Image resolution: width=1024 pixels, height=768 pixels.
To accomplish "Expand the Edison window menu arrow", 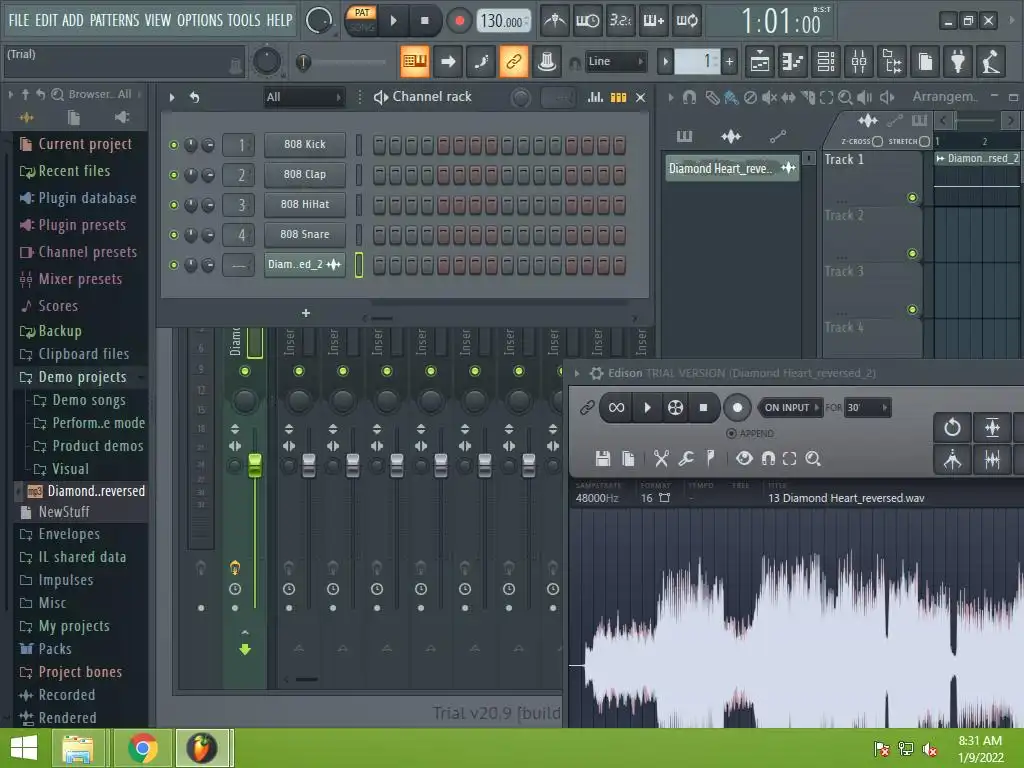I will coord(577,373).
